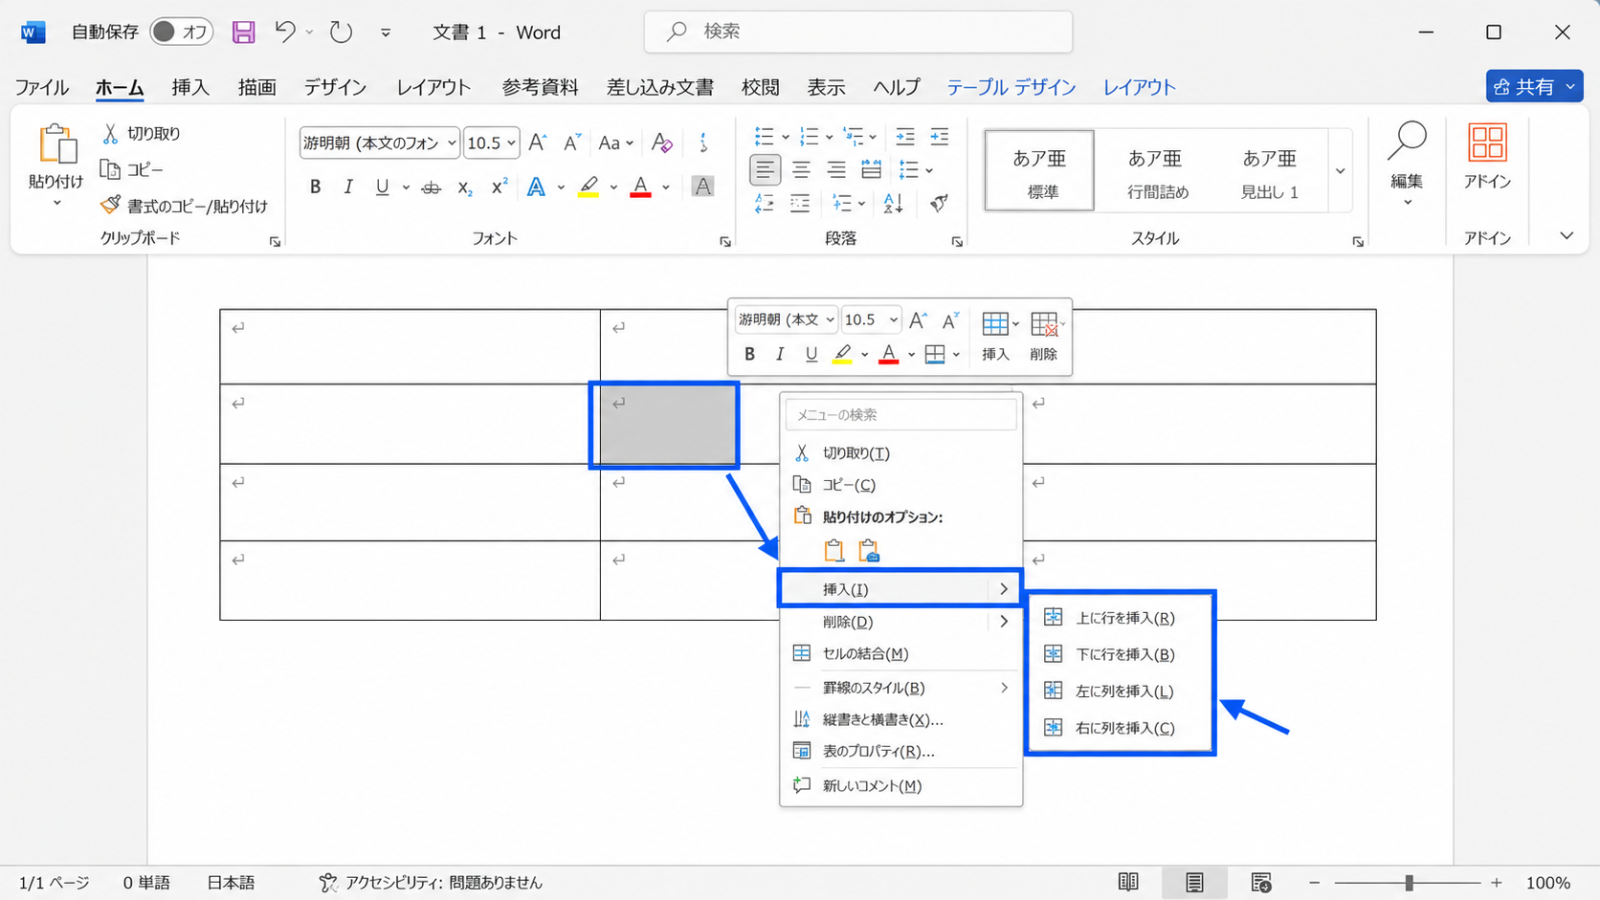
Task: Click the right align icon
Action: click(x=836, y=170)
